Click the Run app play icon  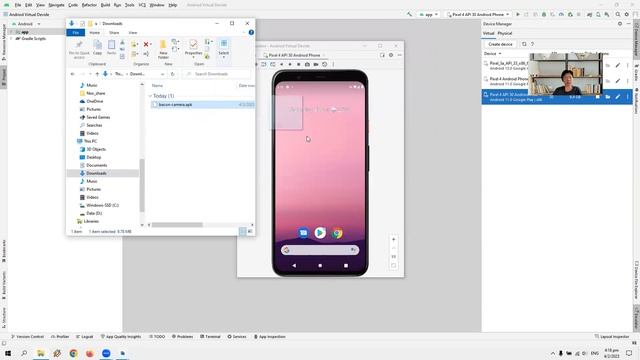(518, 14)
